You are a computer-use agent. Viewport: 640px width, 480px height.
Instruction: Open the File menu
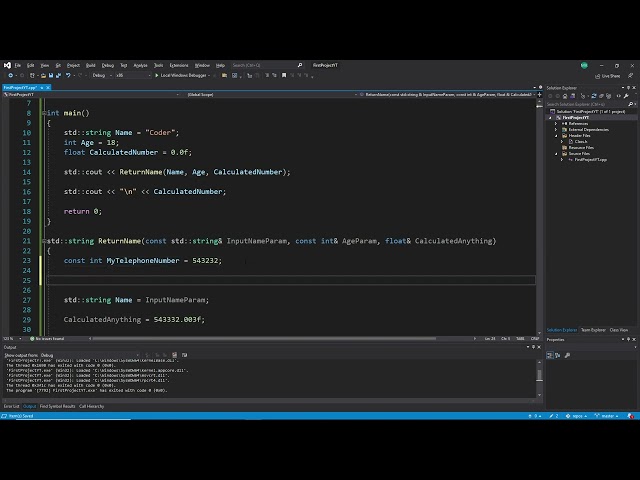click(18, 65)
